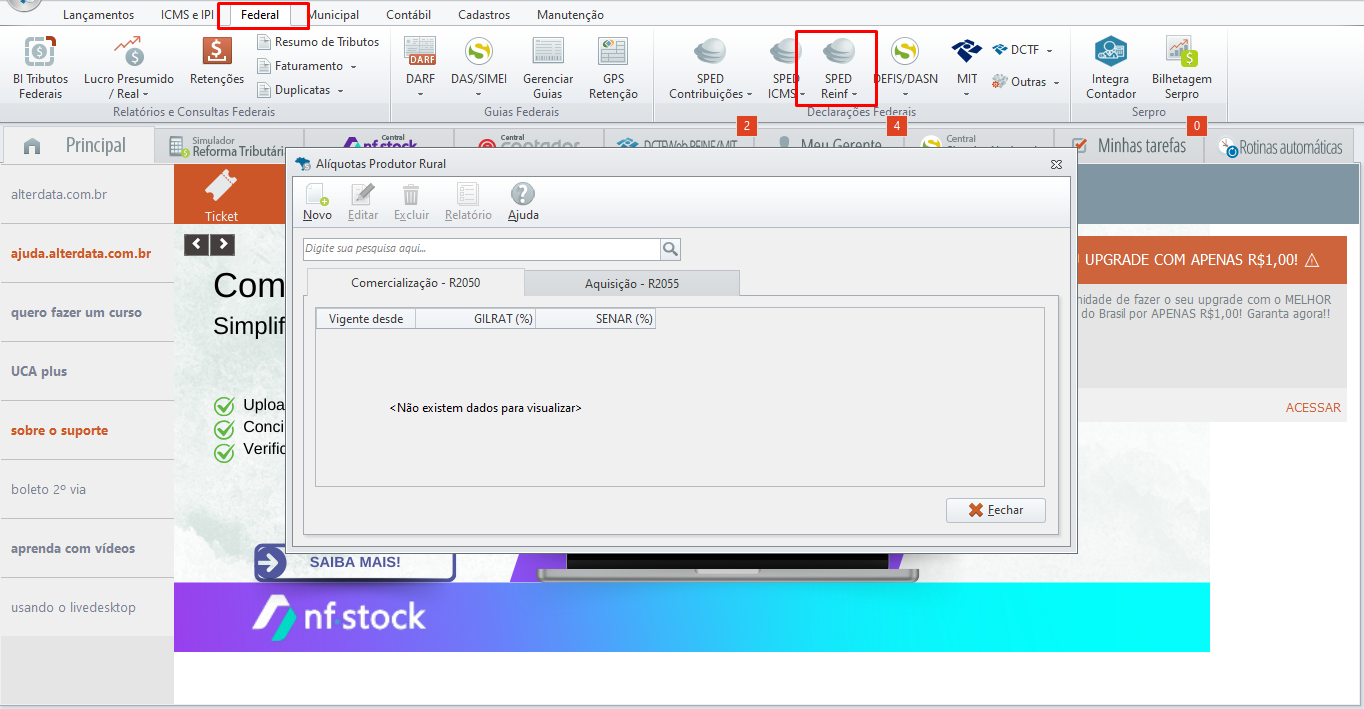
Task: Open GPS Retenção
Action: pyautogui.click(x=613, y=67)
